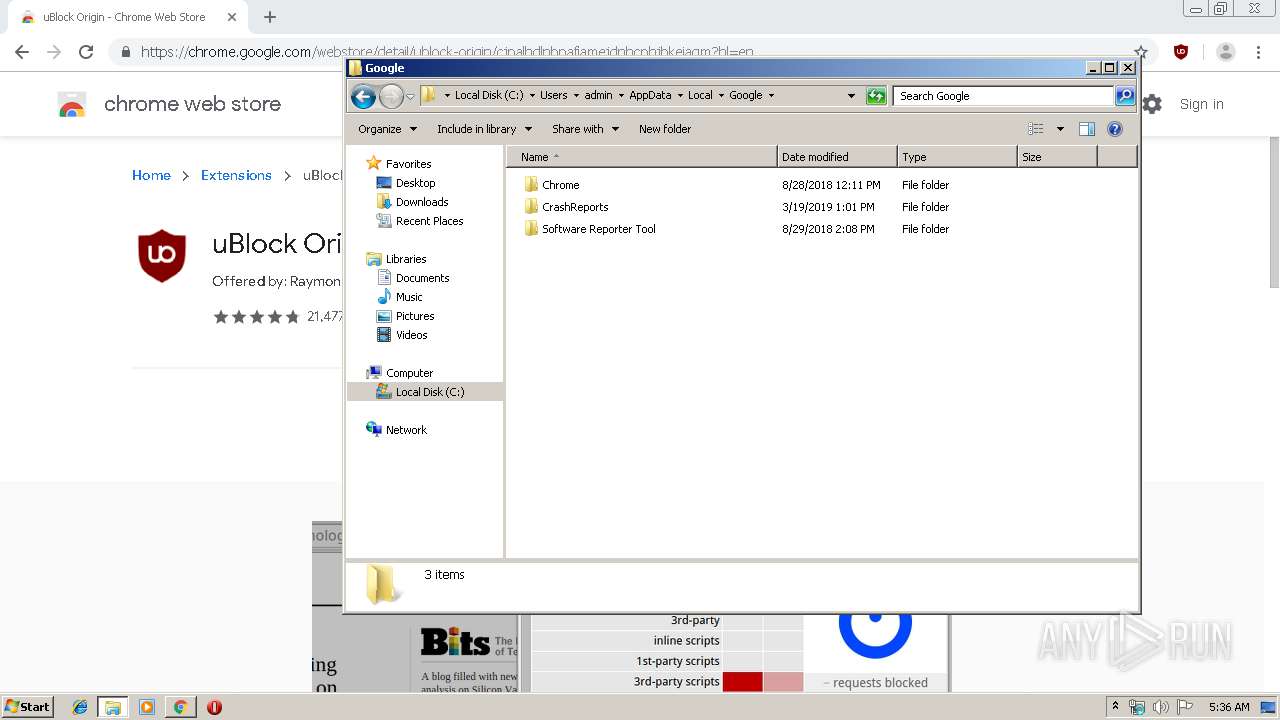The image size is (1280, 720).
Task: Click Chrome taskbar icon
Action: pos(180,707)
